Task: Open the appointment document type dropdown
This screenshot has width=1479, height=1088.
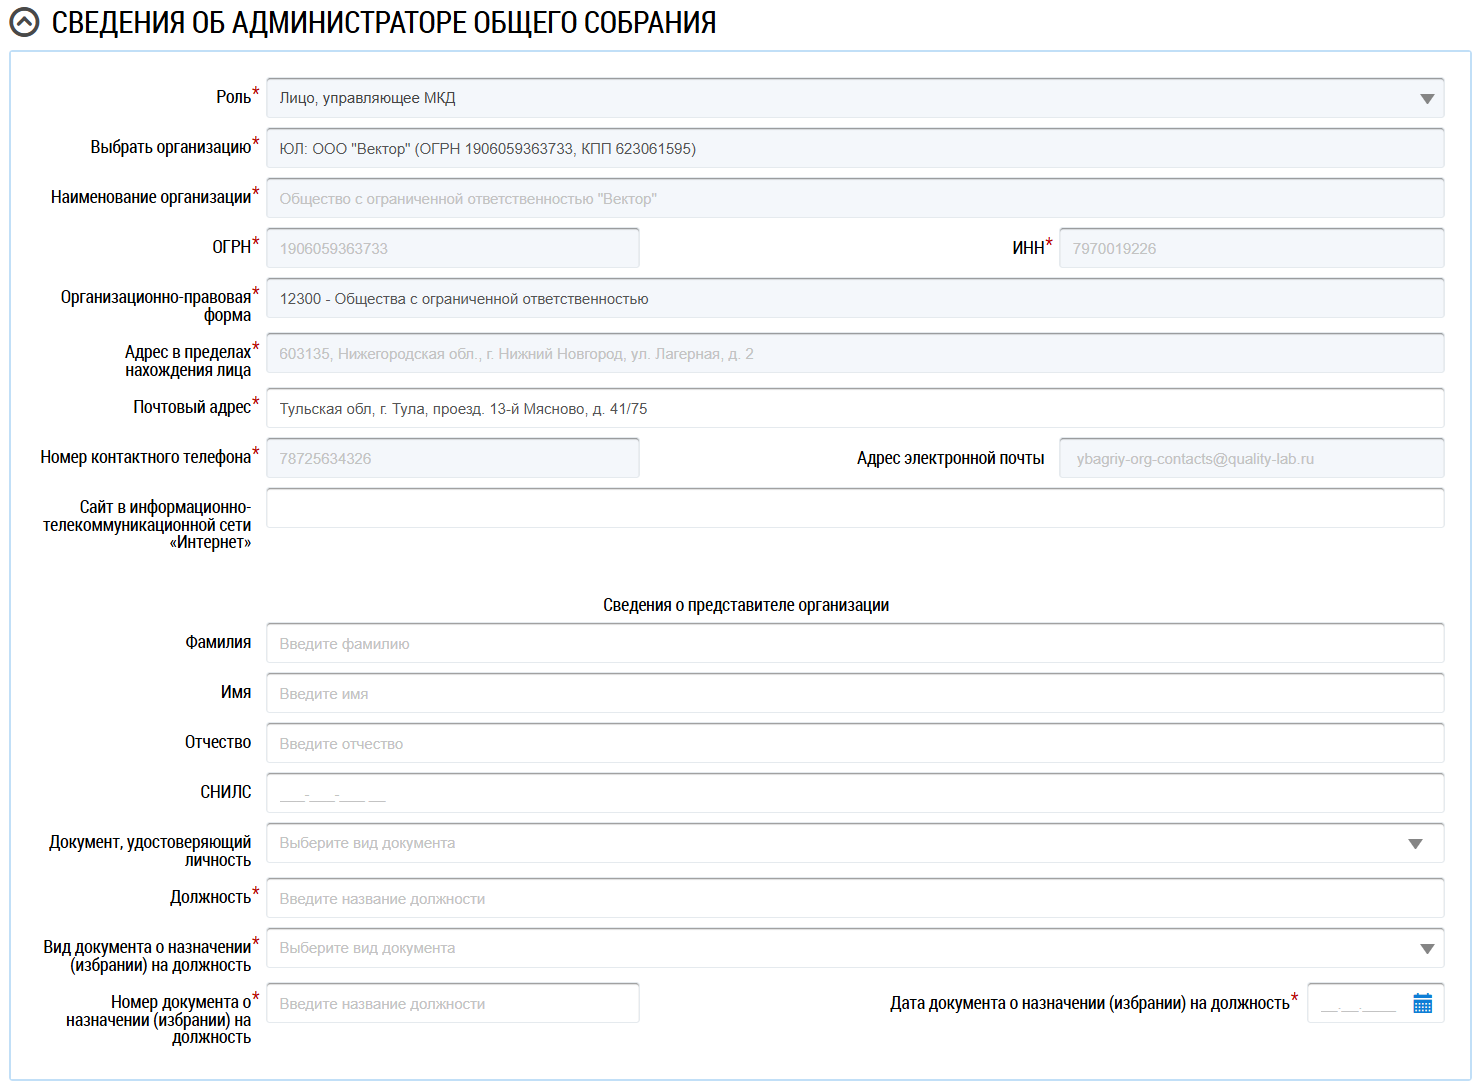Action: click(1426, 948)
